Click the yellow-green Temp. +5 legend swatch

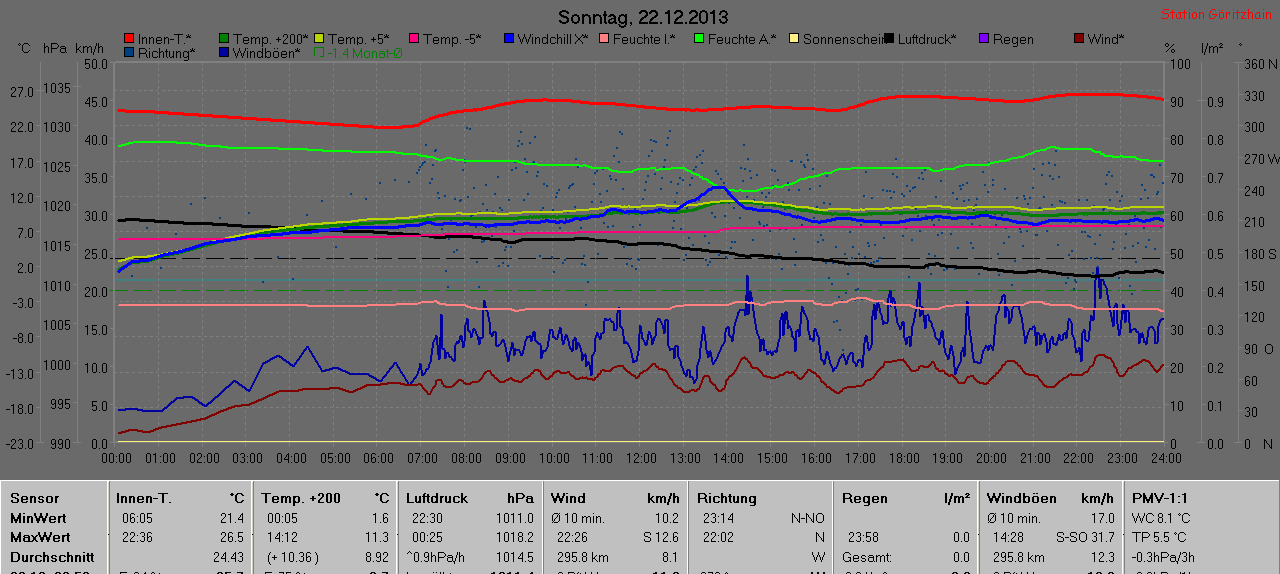pos(319,39)
